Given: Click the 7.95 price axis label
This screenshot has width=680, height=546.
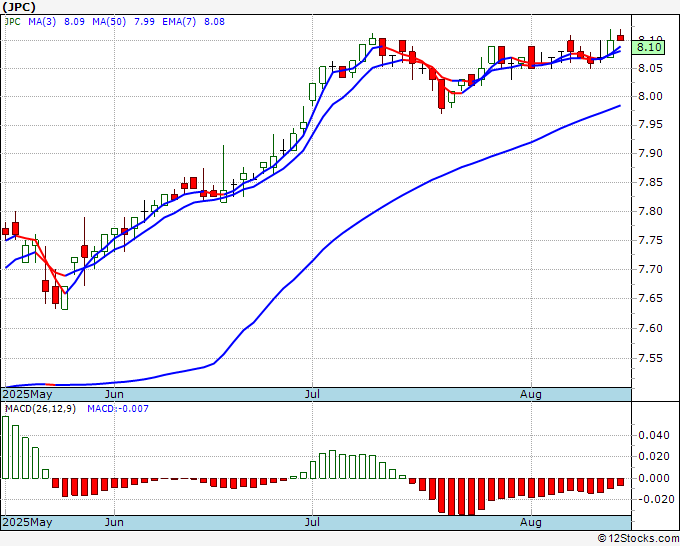Looking at the screenshot, I should pyautogui.click(x=650, y=125).
